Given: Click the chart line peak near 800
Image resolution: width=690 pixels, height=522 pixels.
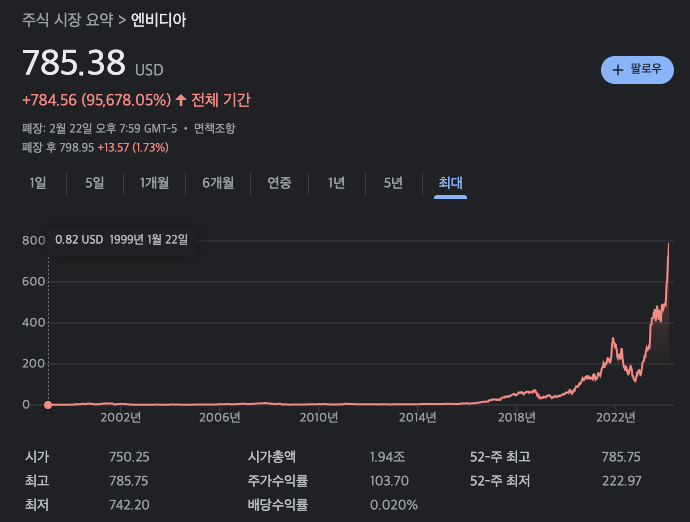Looking at the screenshot, I should tap(668, 245).
